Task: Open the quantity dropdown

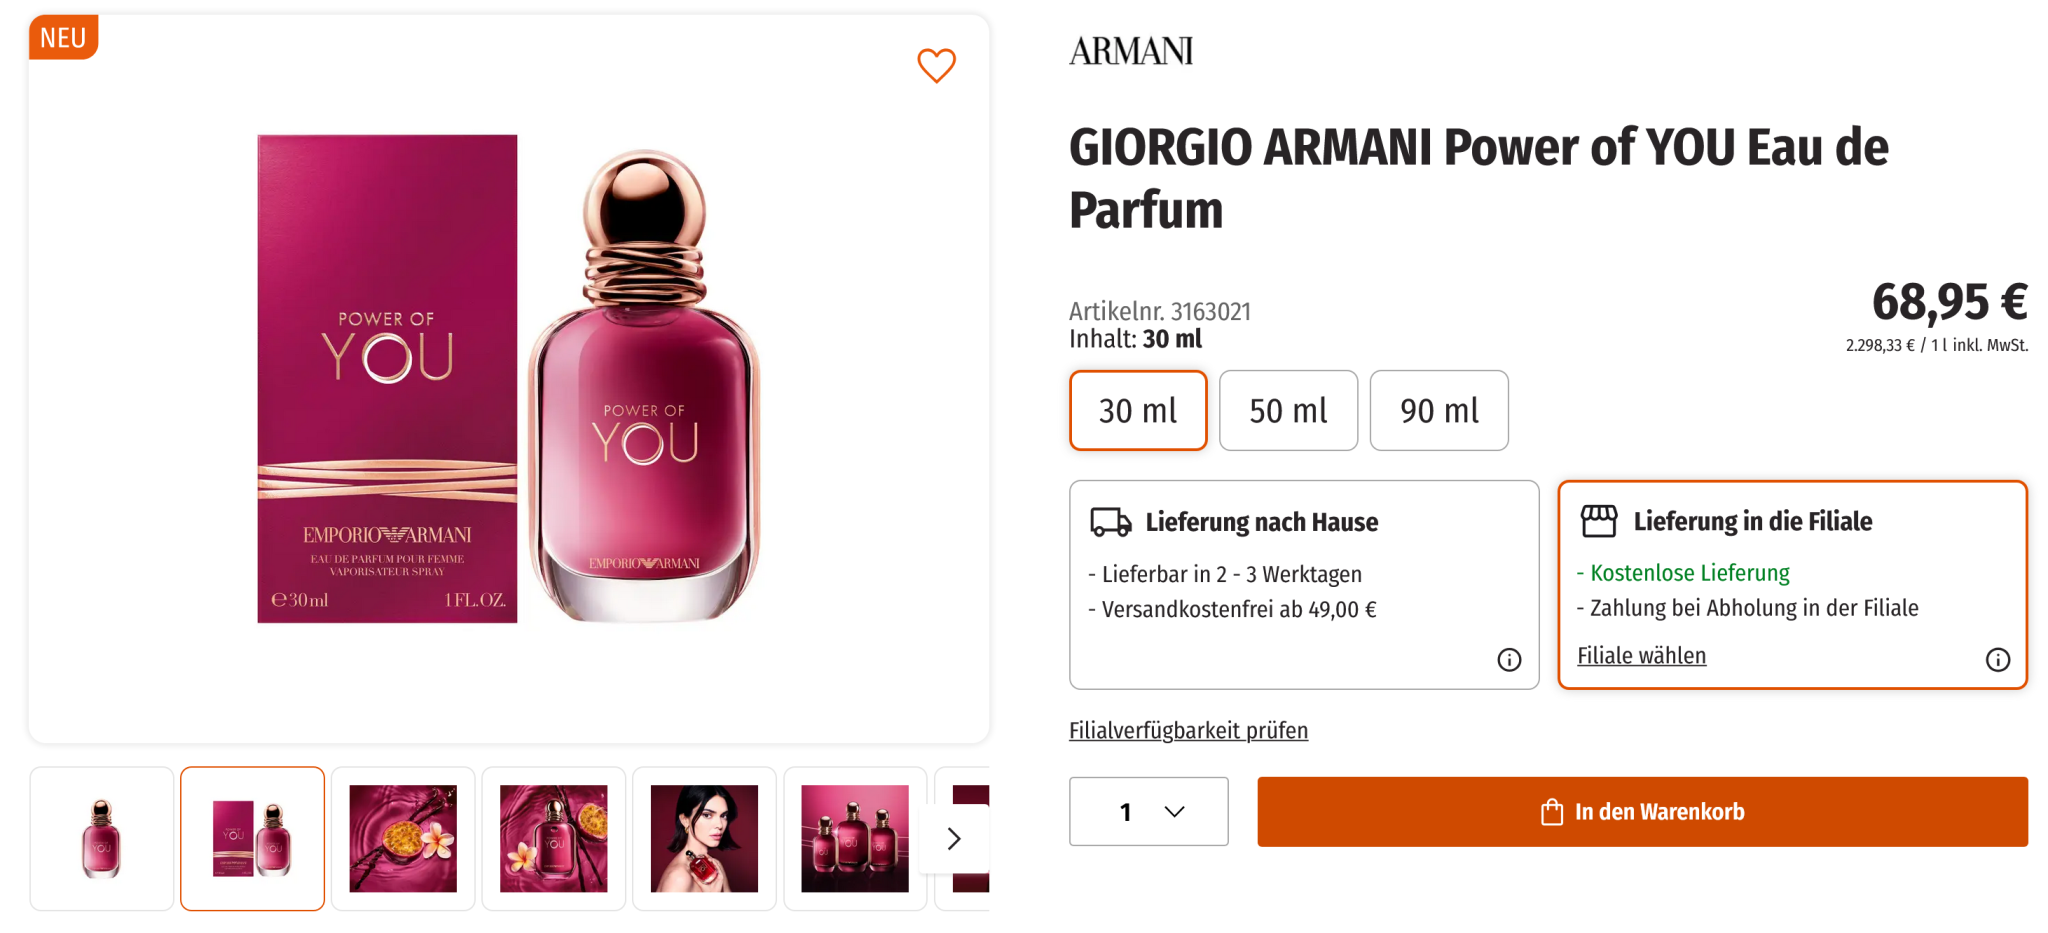Action: coord(1148,812)
